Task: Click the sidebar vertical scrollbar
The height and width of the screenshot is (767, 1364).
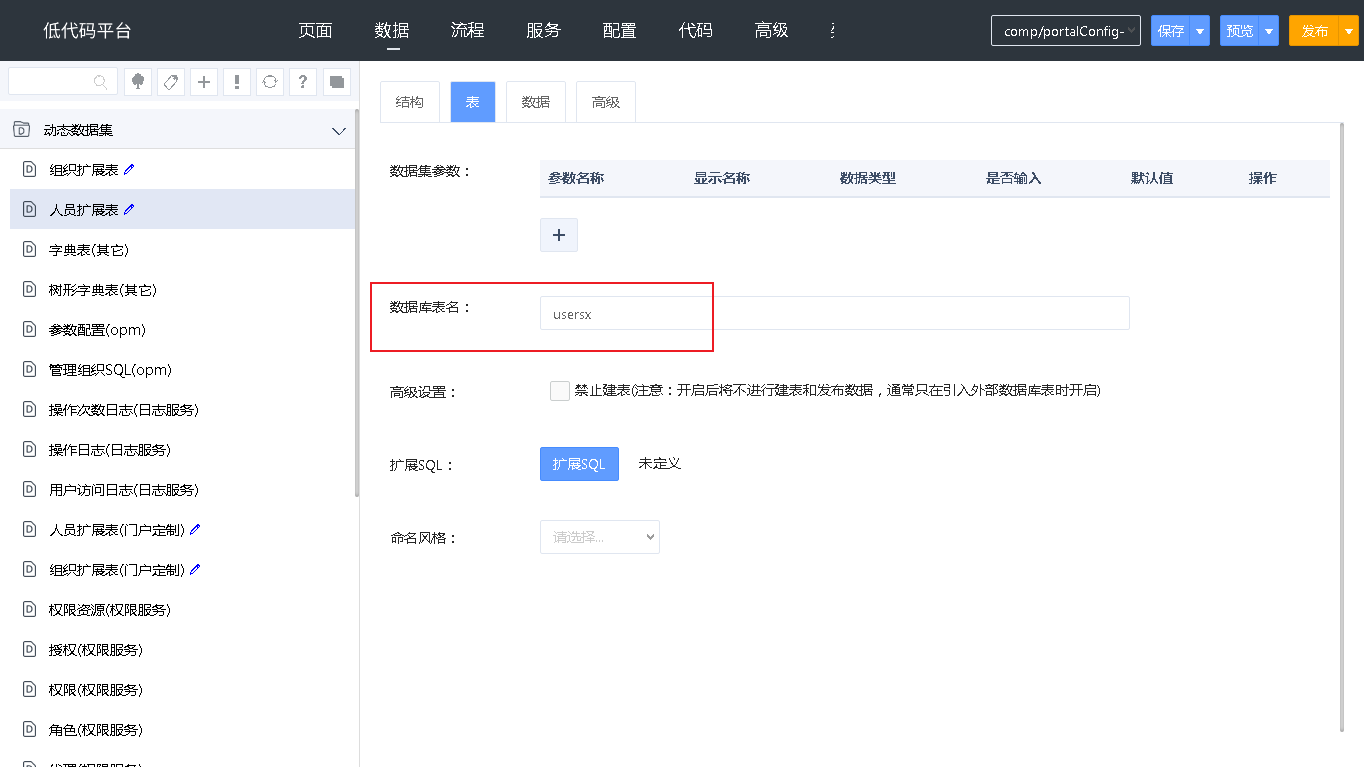Action: pos(357,303)
